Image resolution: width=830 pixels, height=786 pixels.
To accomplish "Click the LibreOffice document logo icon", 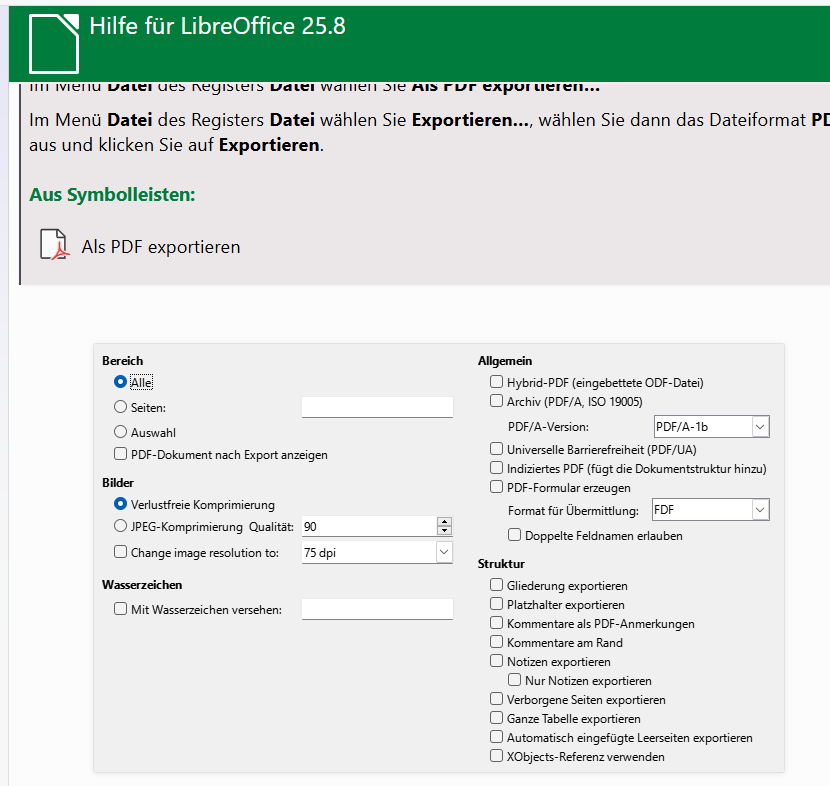I will pos(53,44).
